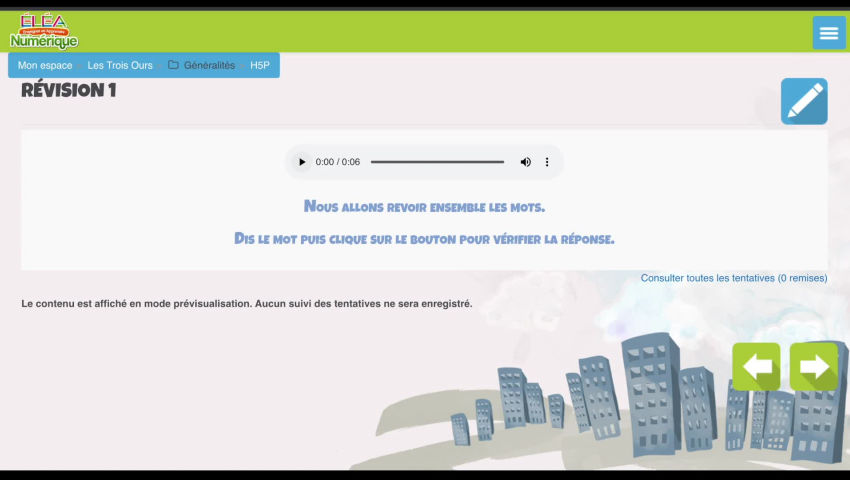Click the audio seek progress bar
This screenshot has height=480, width=850.
coord(437,162)
